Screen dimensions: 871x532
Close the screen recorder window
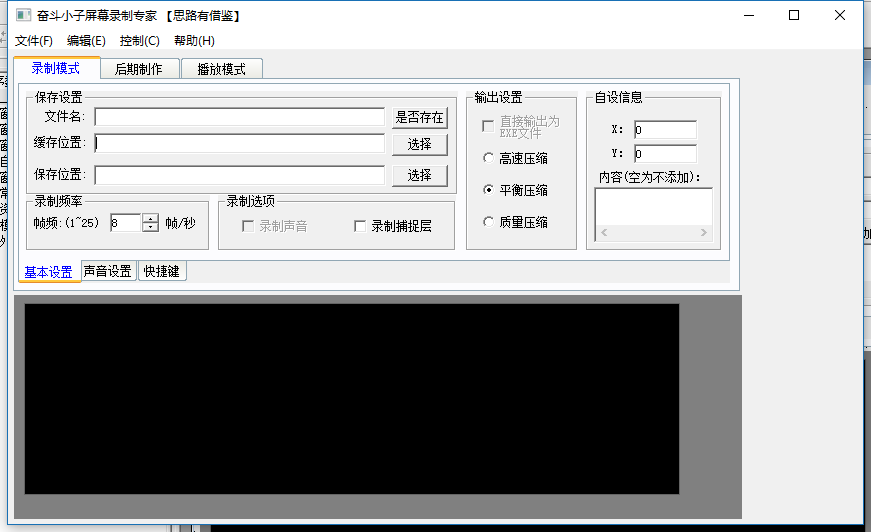point(840,15)
